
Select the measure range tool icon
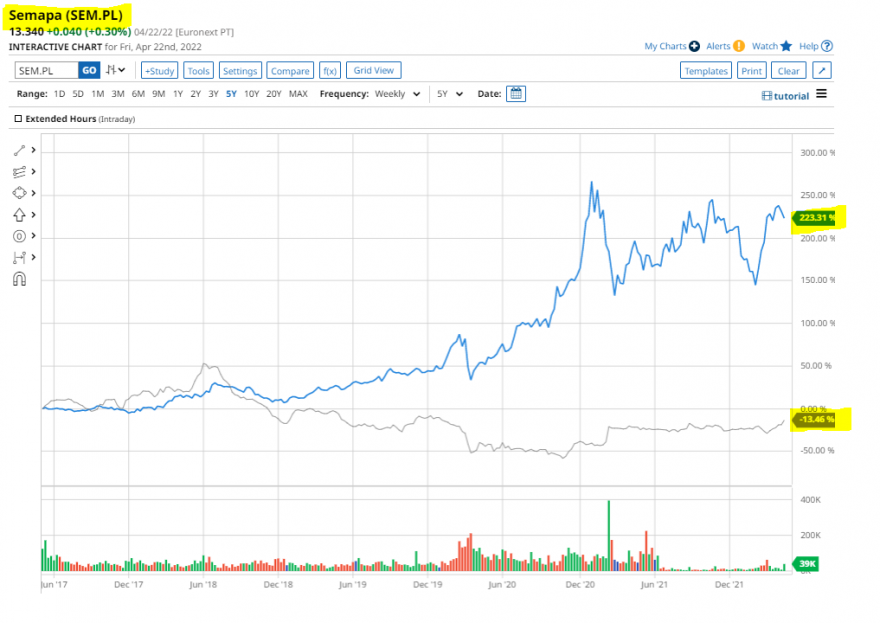20,258
